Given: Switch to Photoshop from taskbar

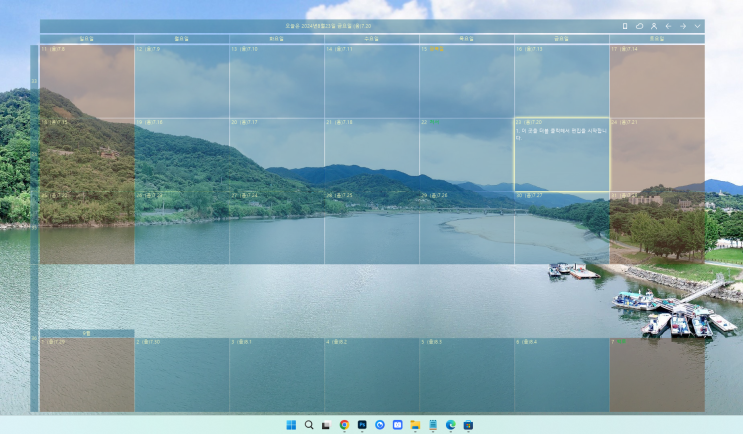Looking at the screenshot, I should pyautogui.click(x=362, y=425).
